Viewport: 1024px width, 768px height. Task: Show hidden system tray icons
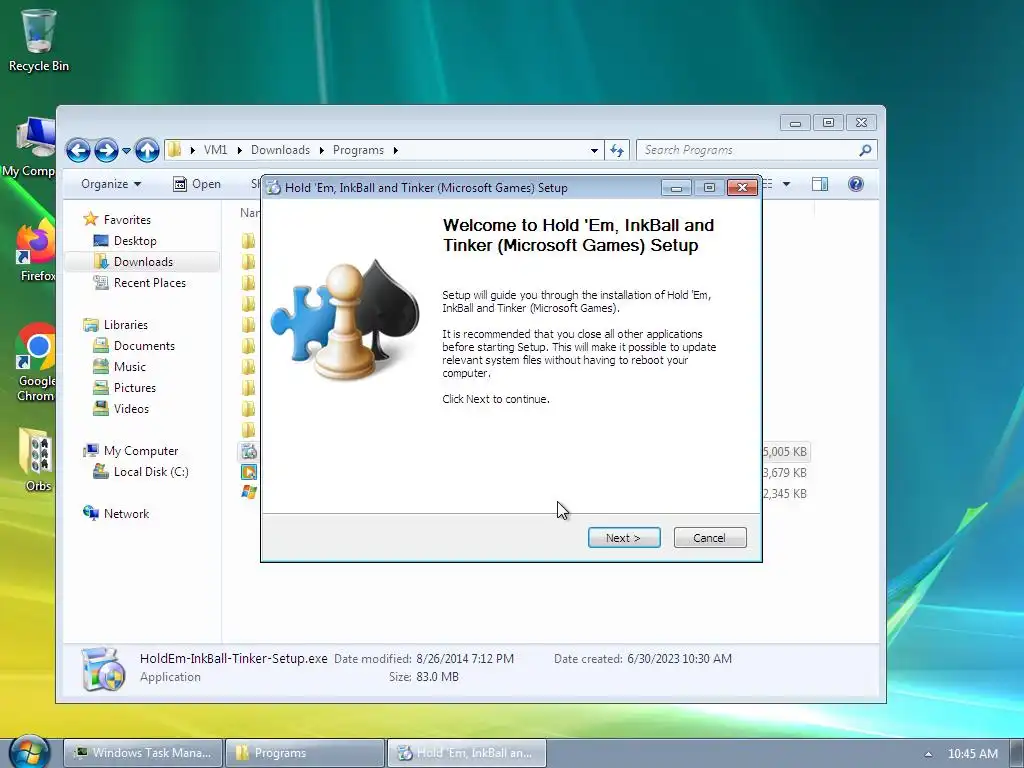pyautogui.click(x=928, y=754)
